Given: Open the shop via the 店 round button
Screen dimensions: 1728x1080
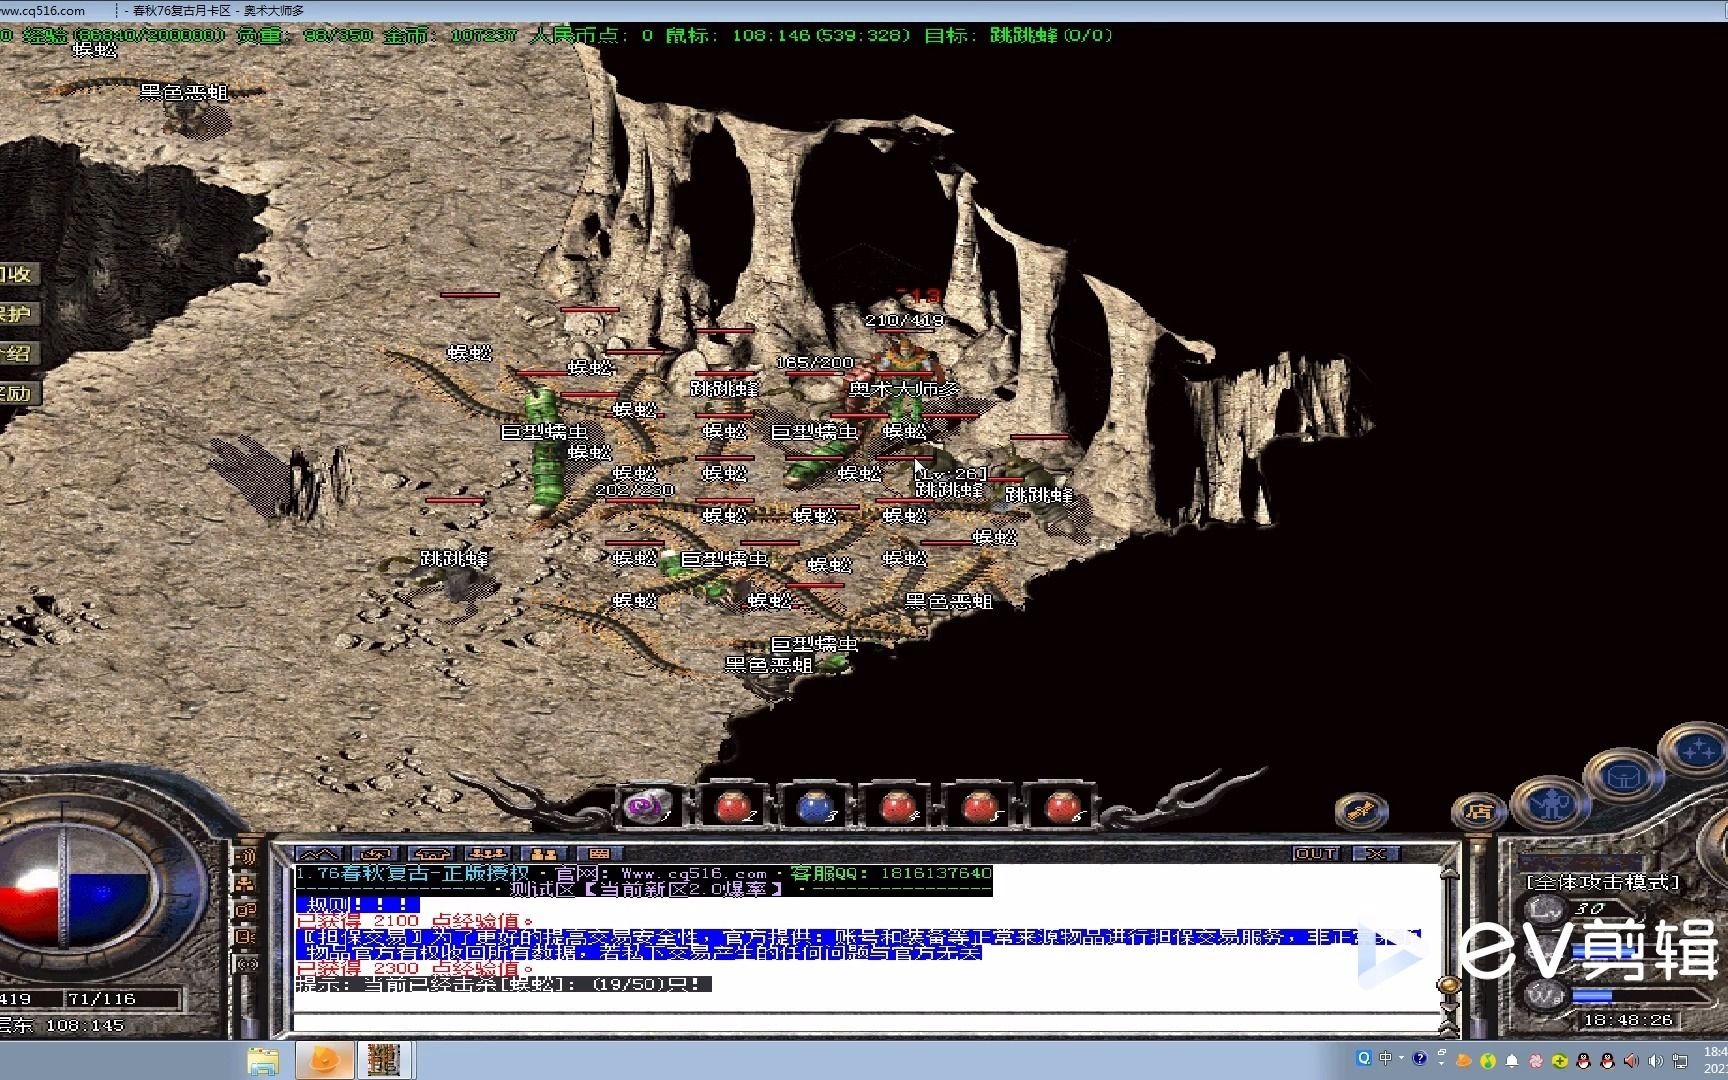Looking at the screenshot, I should pyautogui.click(x=1478, y=812).
